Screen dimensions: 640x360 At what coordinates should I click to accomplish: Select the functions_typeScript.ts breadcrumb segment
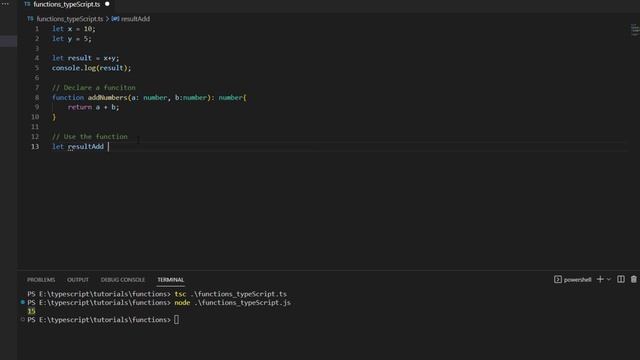point(70,19)
